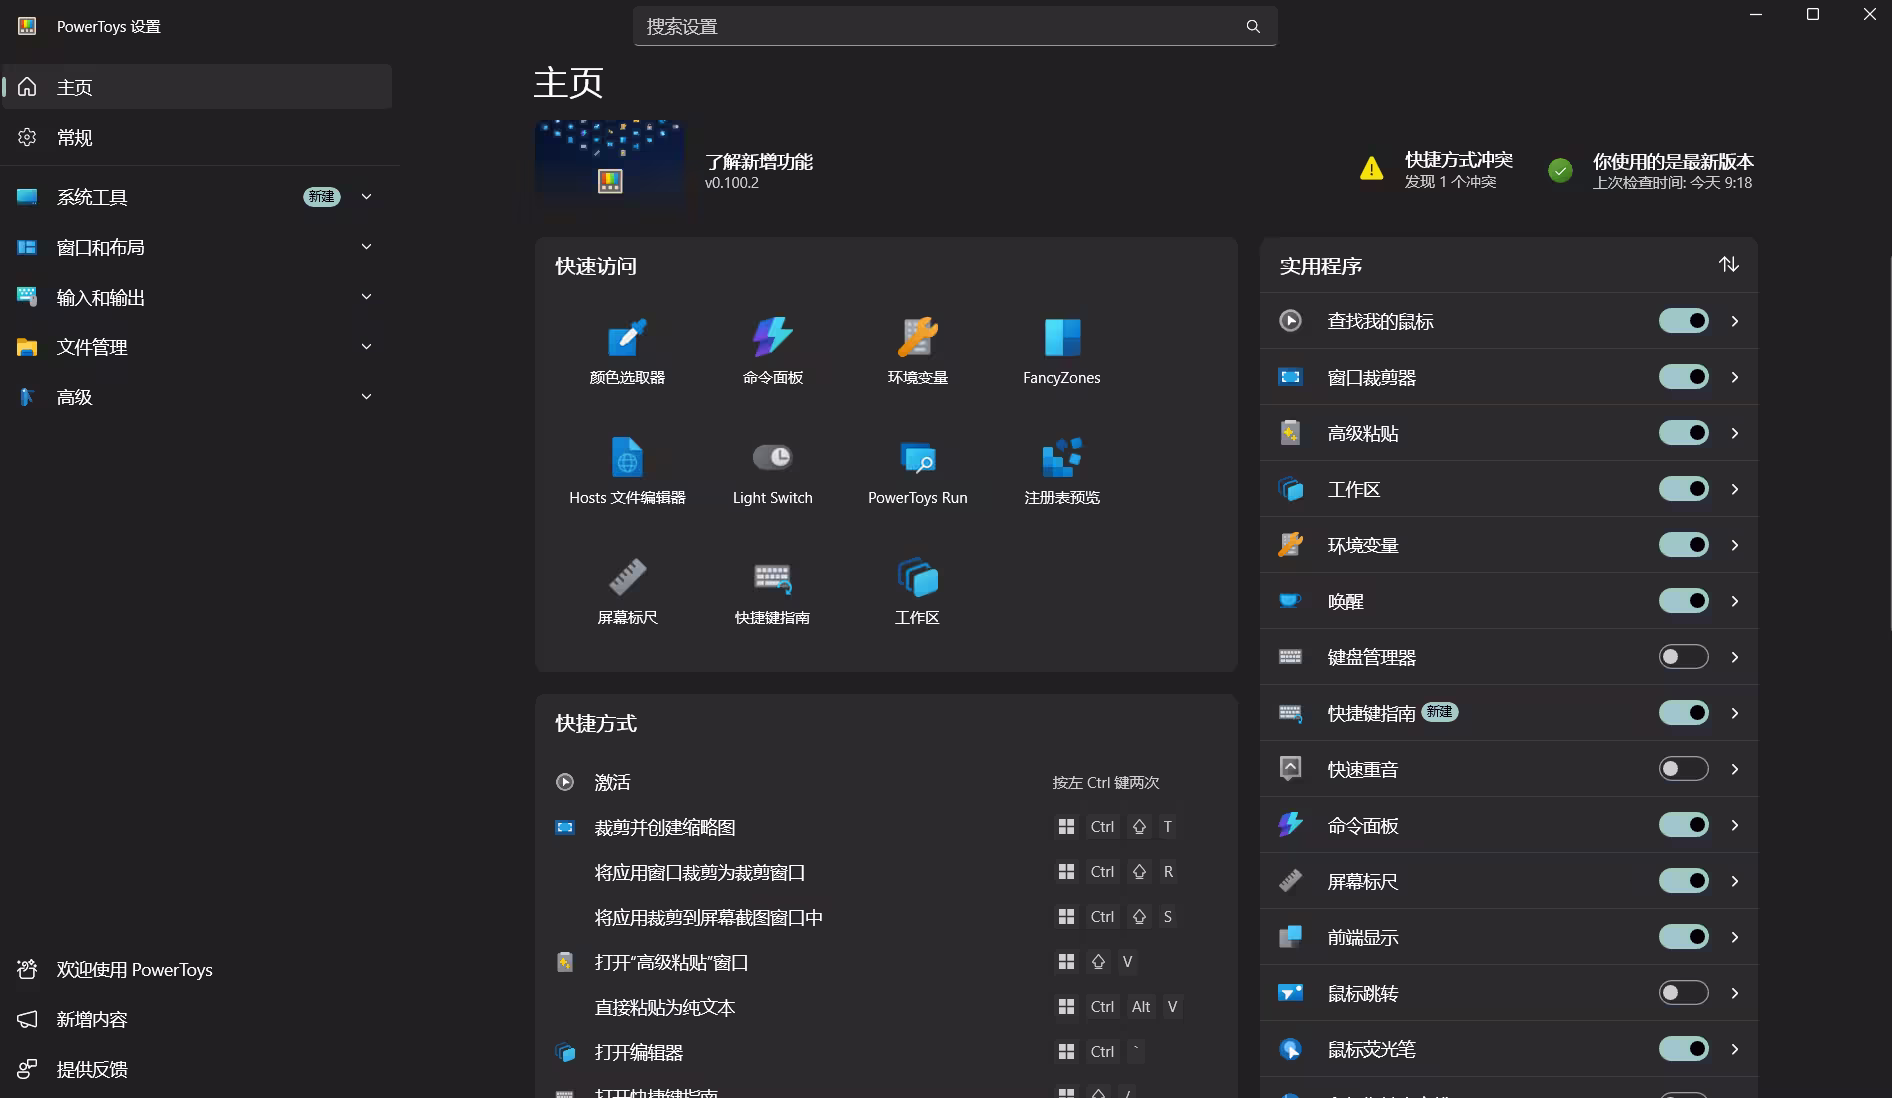The image size is (1892, 1098).
Task: Click 前端显示 icon in utilities list
Action: pyautogui.click(x=1290, y=937)
